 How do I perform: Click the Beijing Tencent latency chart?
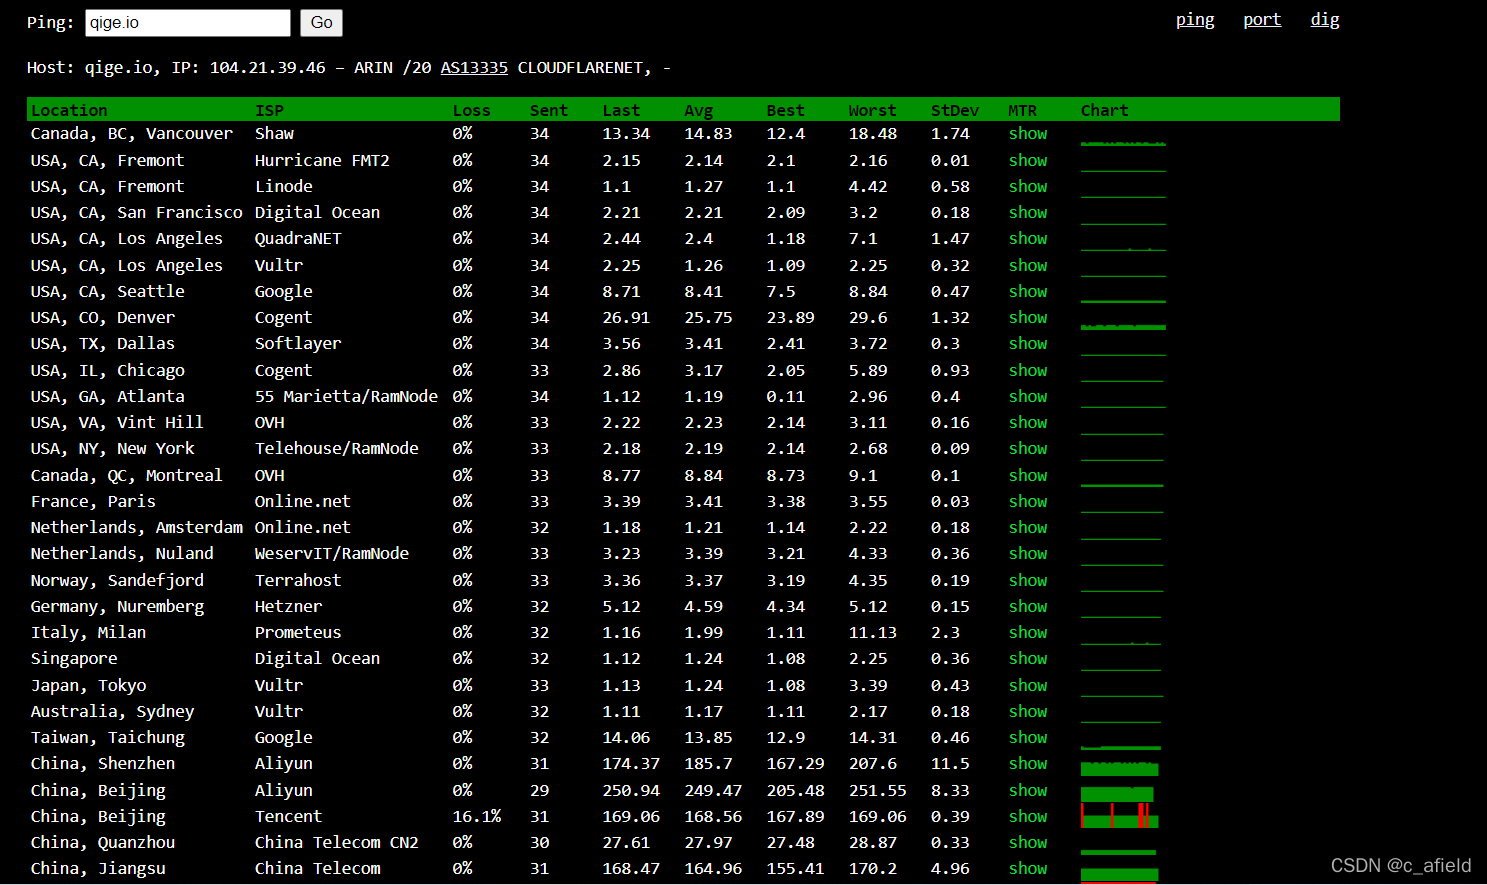pos(1120,815)
